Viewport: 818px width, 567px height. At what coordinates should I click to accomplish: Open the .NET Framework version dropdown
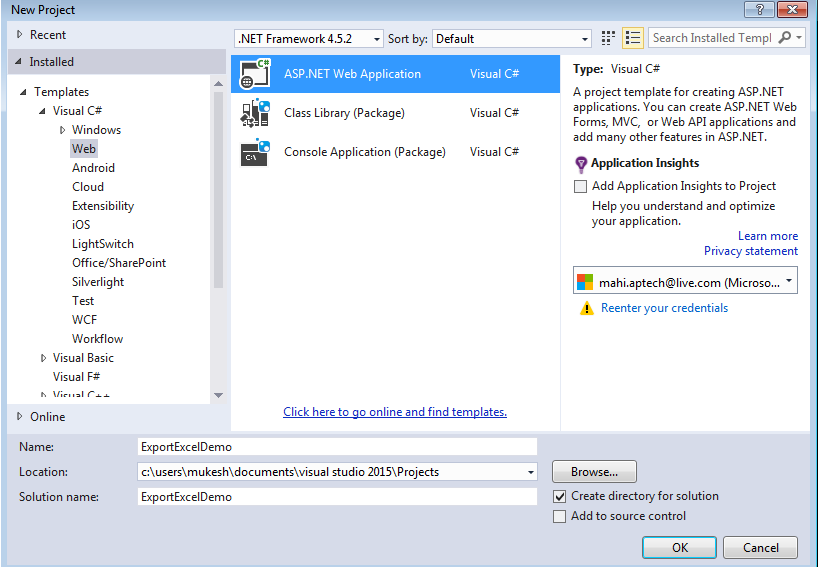[309, 39]
